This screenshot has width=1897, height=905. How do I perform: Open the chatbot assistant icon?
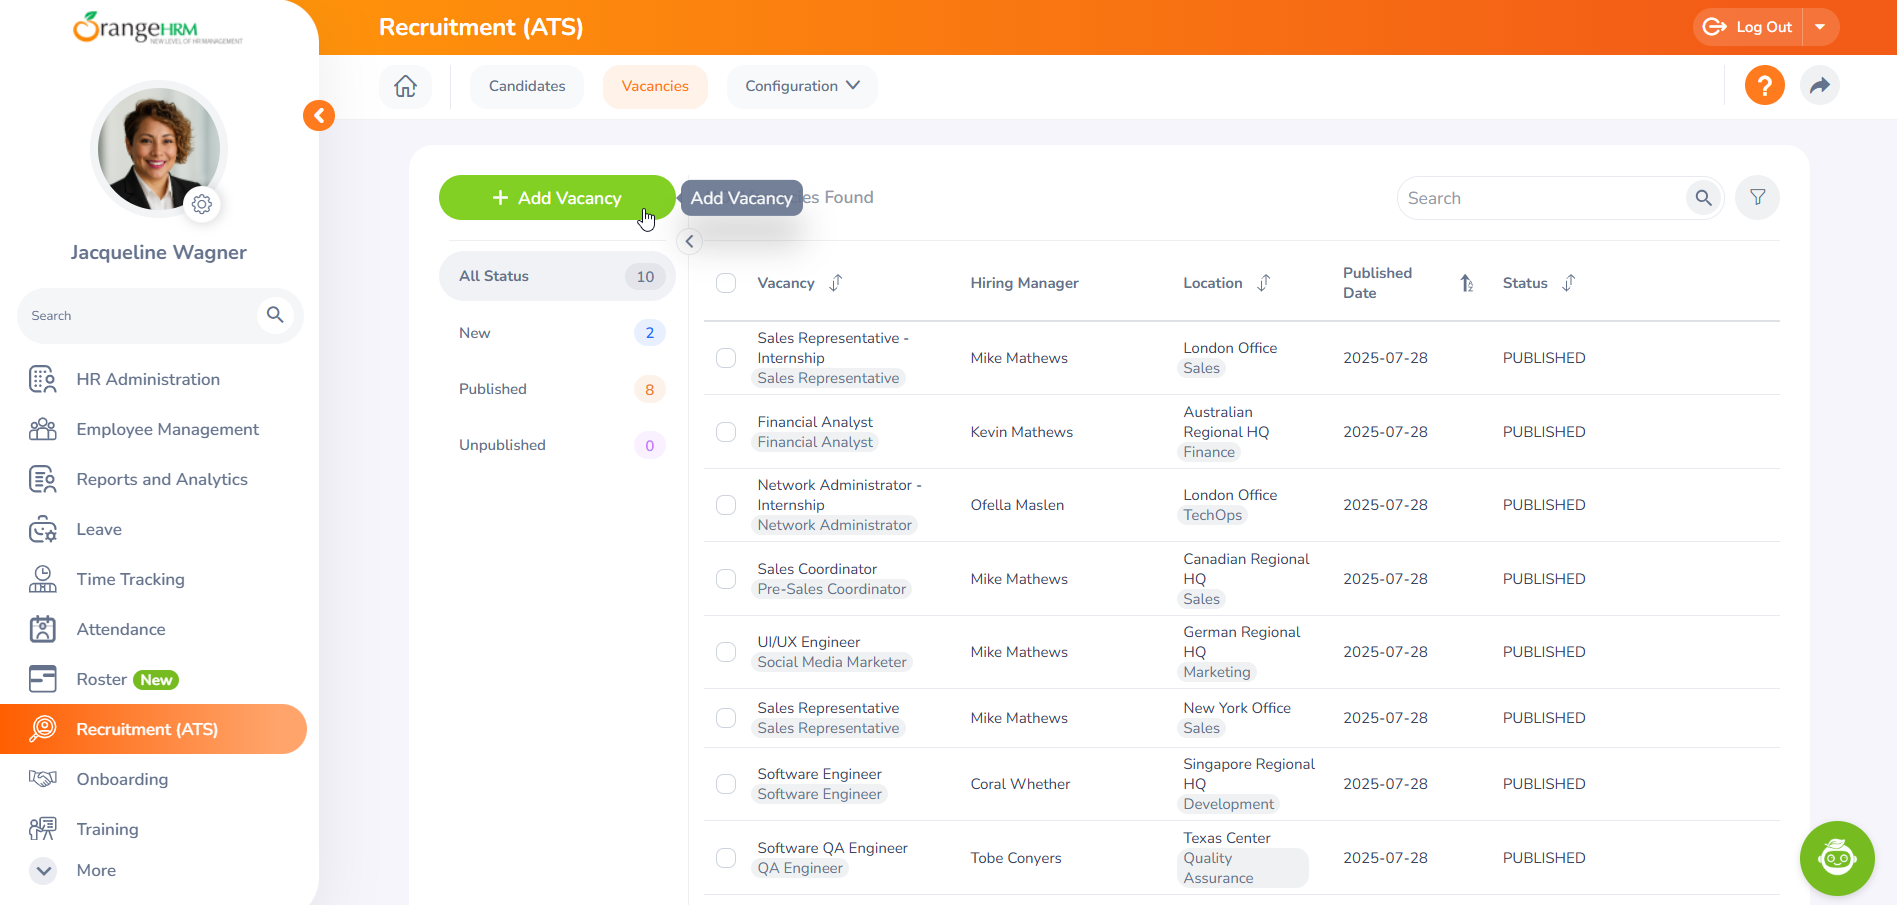click(x=1836, y=858)
